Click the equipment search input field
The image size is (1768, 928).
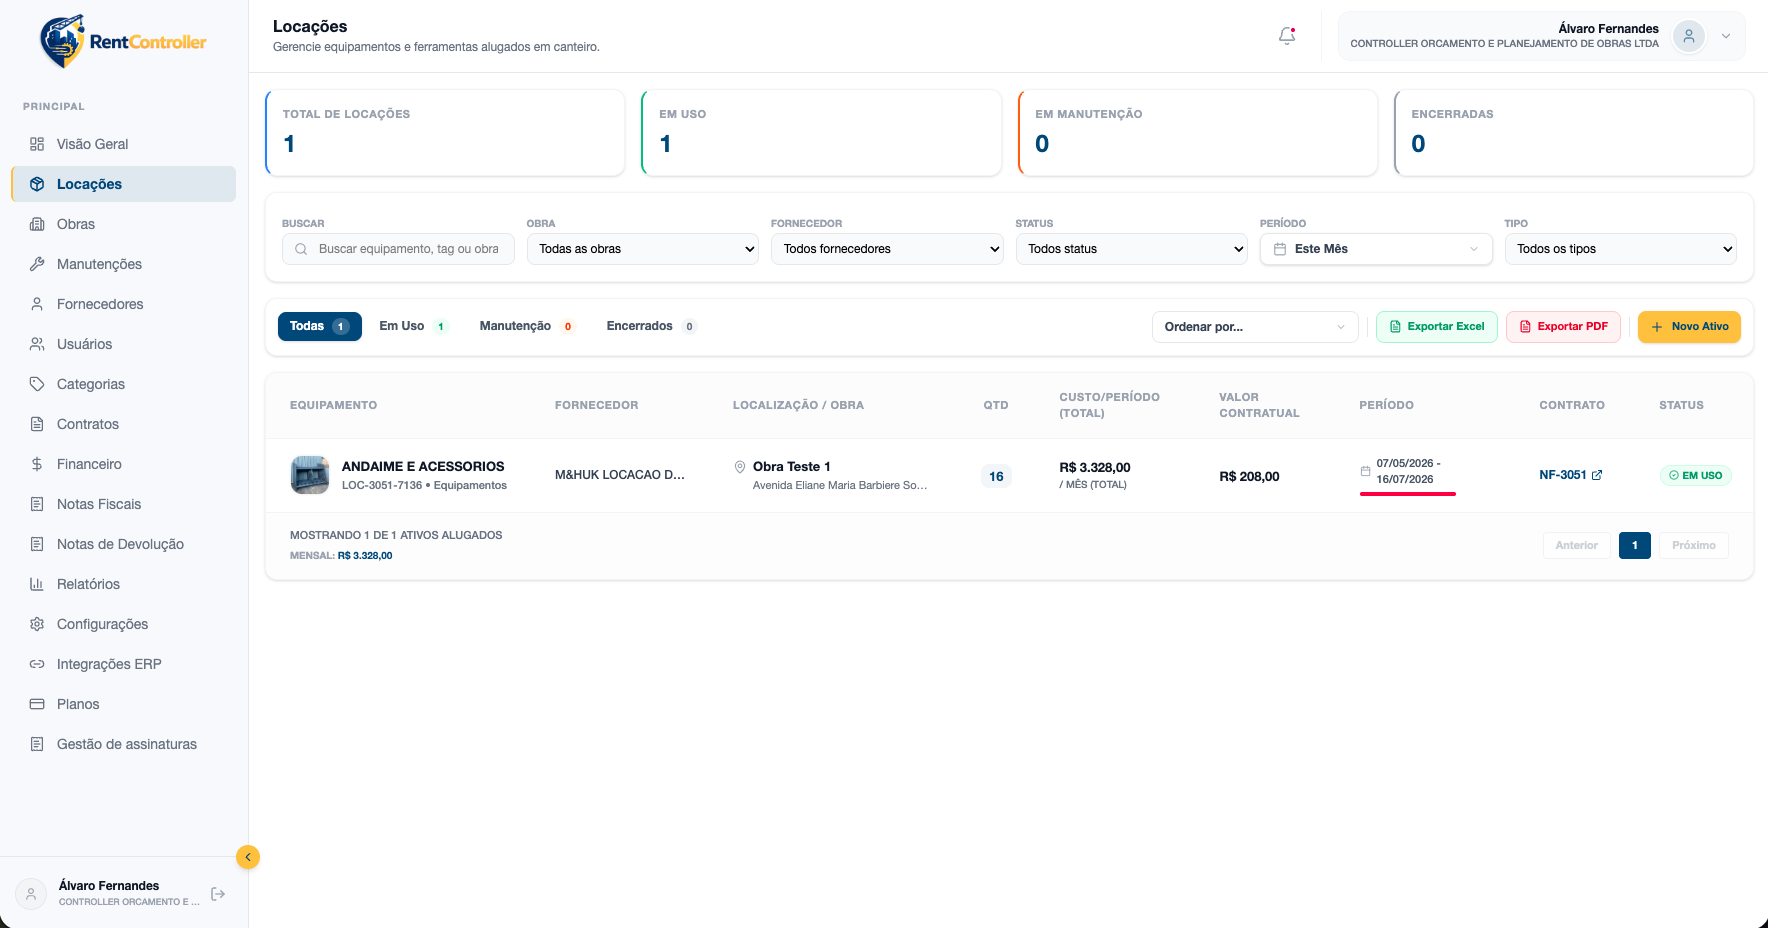pyautogui.click(x=398, y=249)
